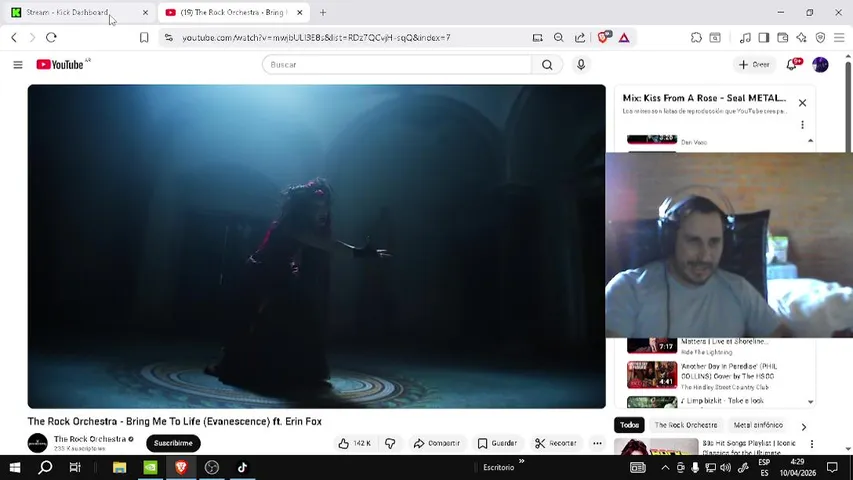Show hidden system tray icons
853x480 pixels.
tap(665, 467)
